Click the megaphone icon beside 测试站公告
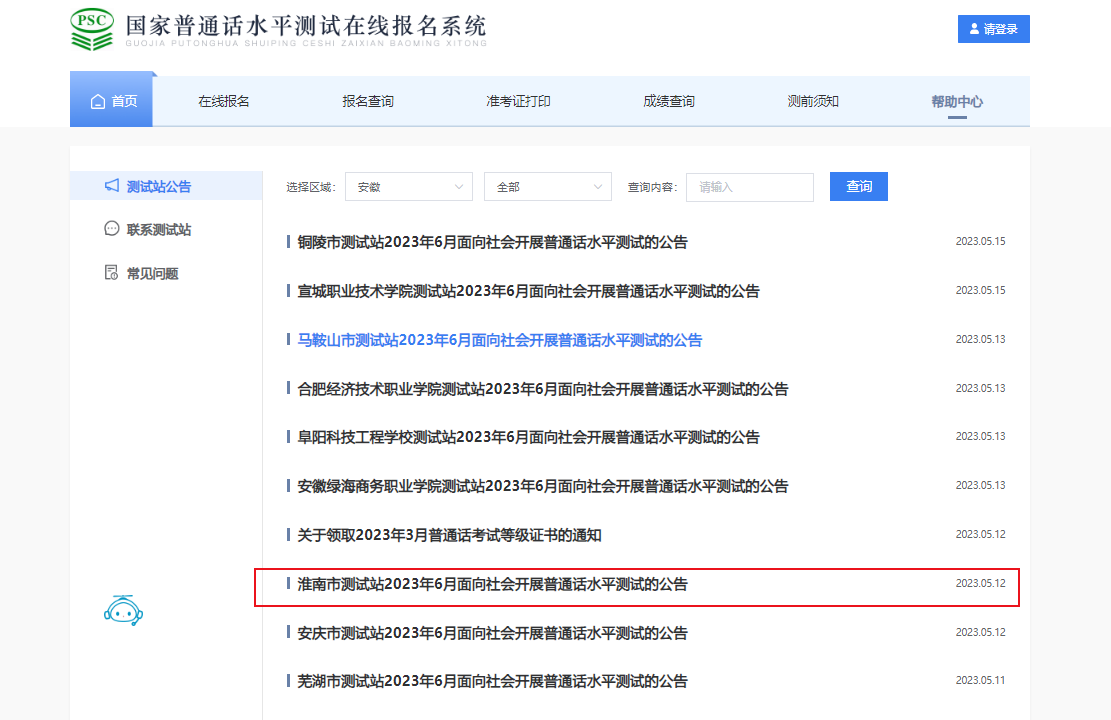 click(x=112, y=186)
